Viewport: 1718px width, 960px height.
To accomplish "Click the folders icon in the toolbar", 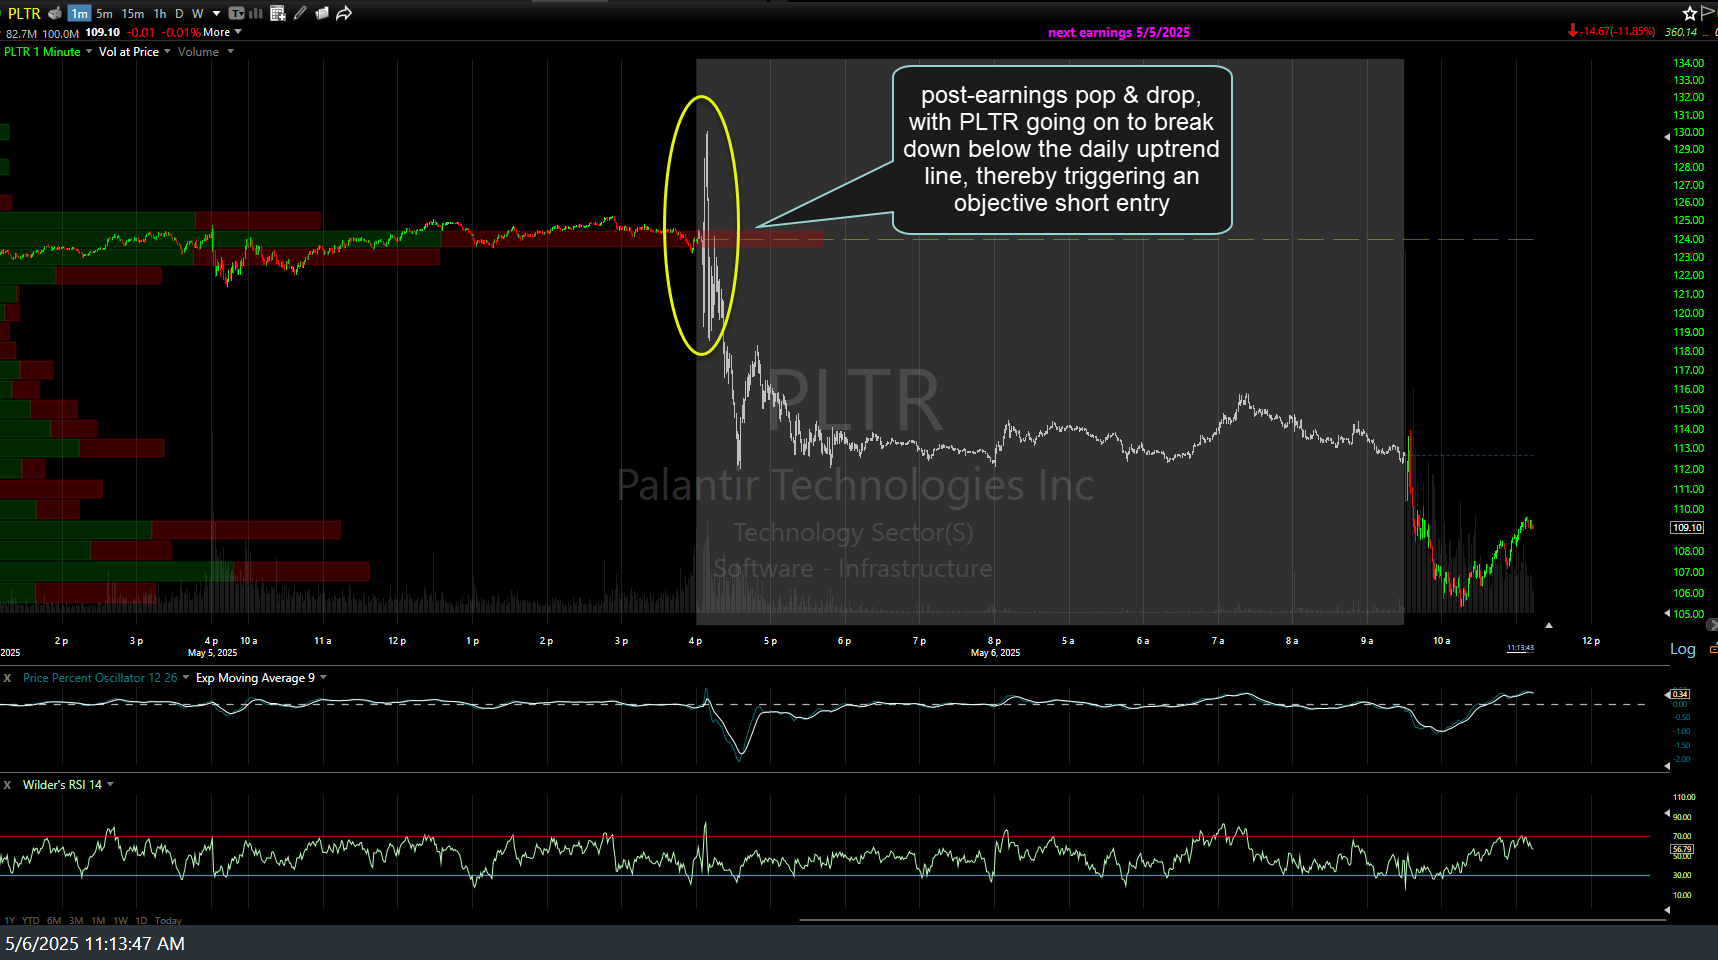I will pyautogui.click(x=322, y=13).
